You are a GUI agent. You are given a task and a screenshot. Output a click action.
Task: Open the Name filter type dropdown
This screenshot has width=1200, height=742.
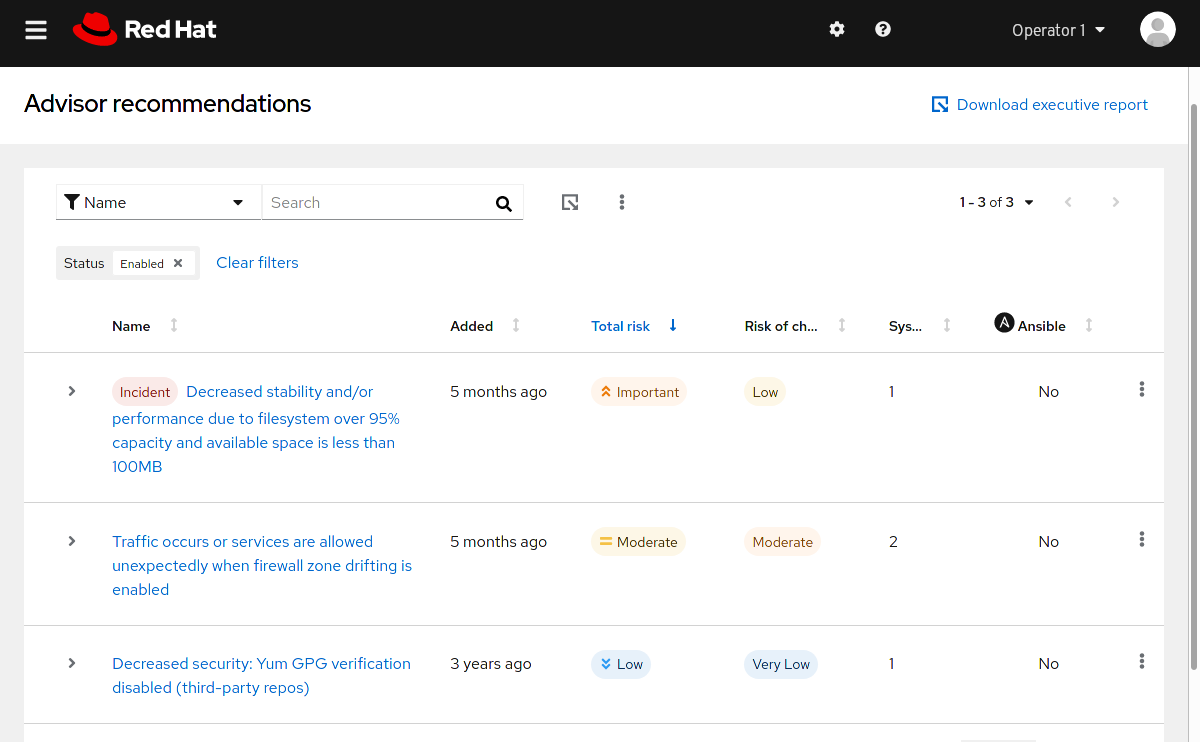157,203
